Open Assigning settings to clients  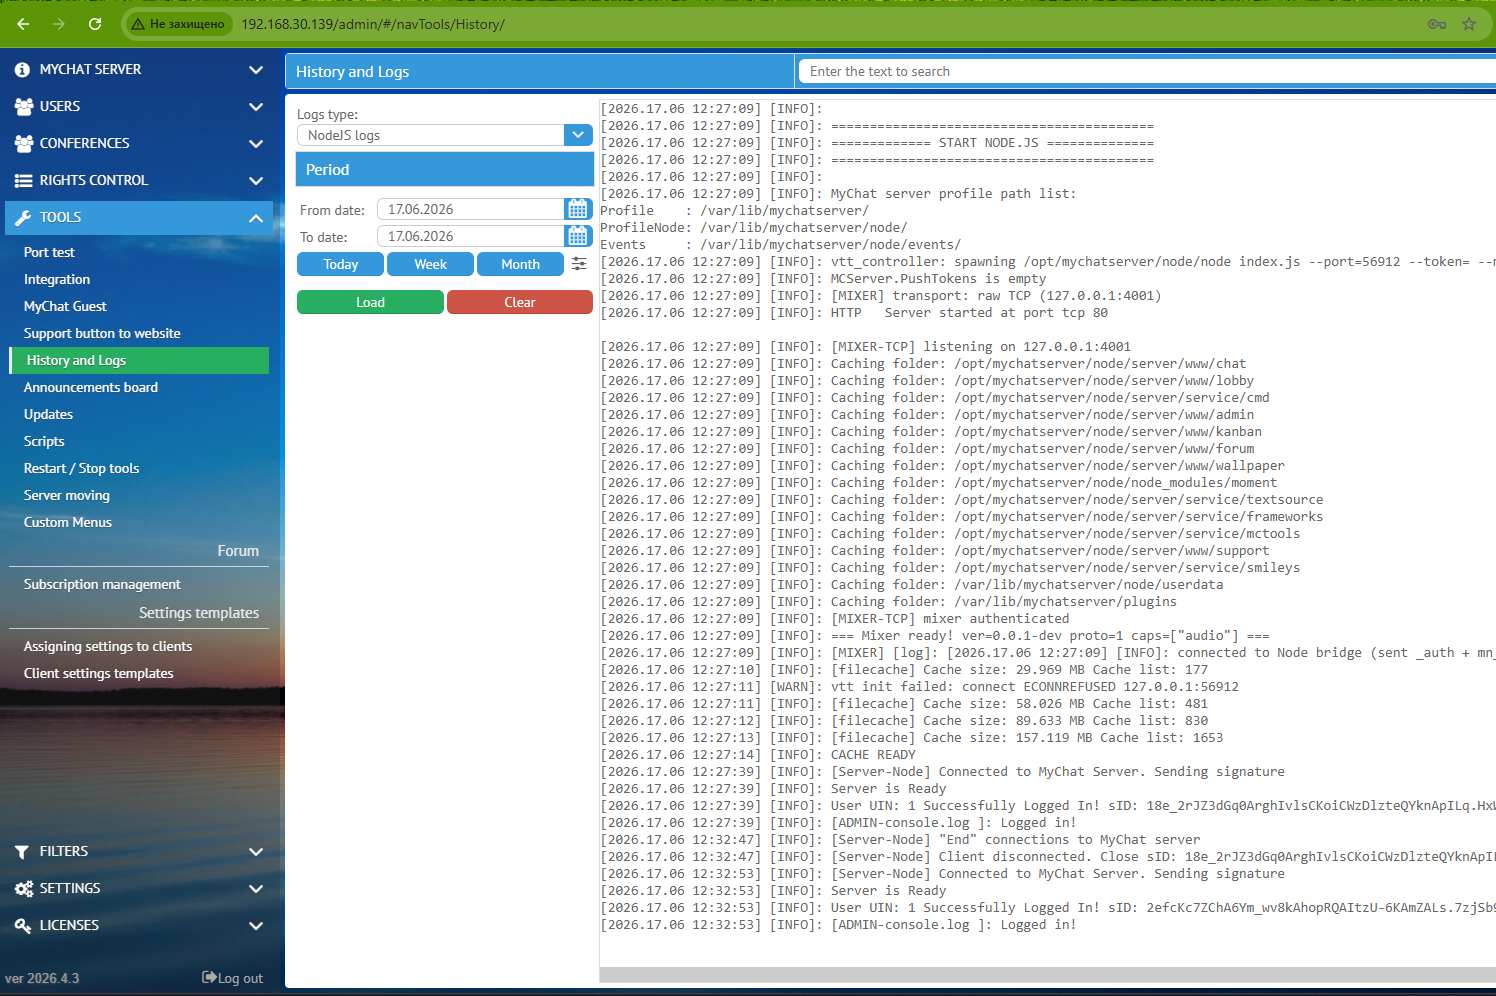[108, 647]
